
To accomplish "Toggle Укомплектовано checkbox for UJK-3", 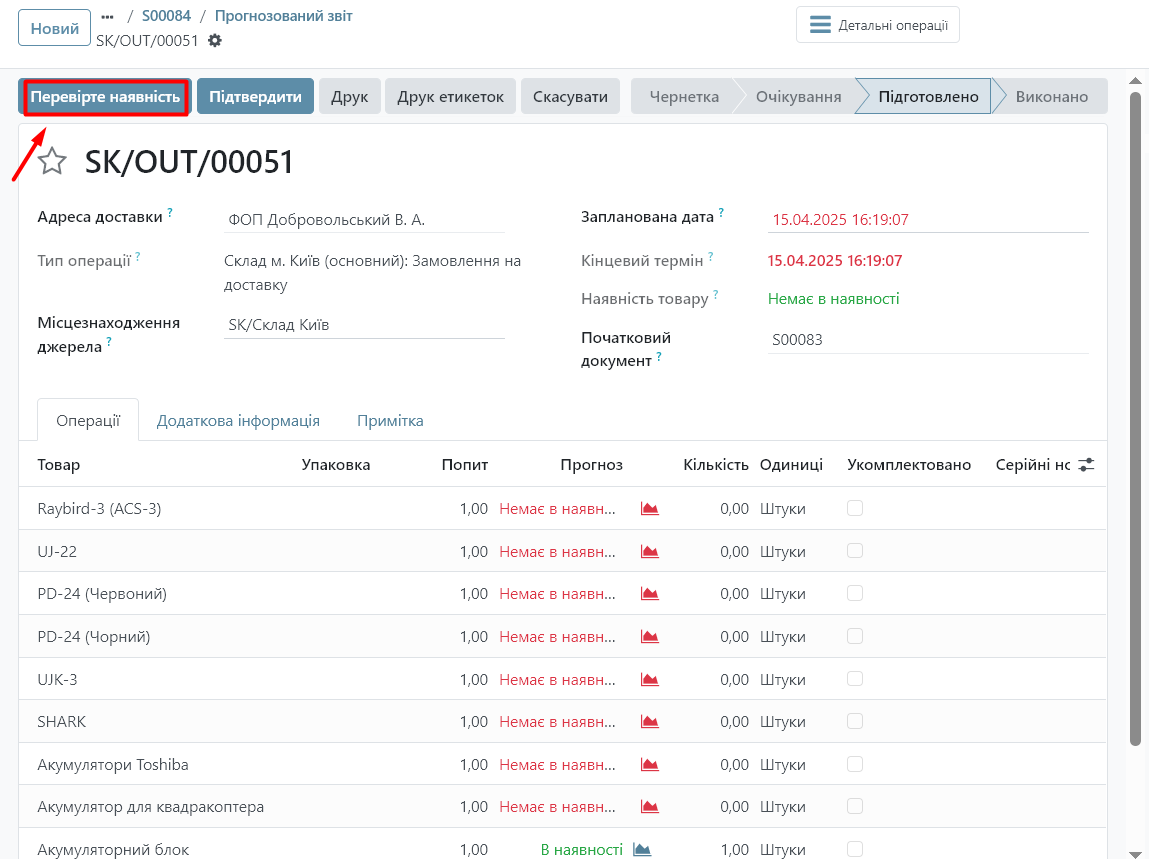I will click(855, 679).
